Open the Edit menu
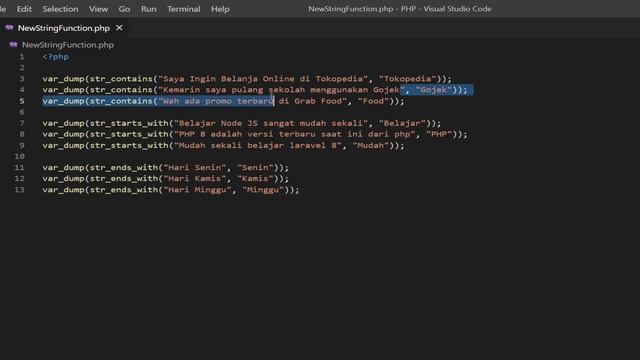This screenshot has width=640, height=360. (24, 9)
